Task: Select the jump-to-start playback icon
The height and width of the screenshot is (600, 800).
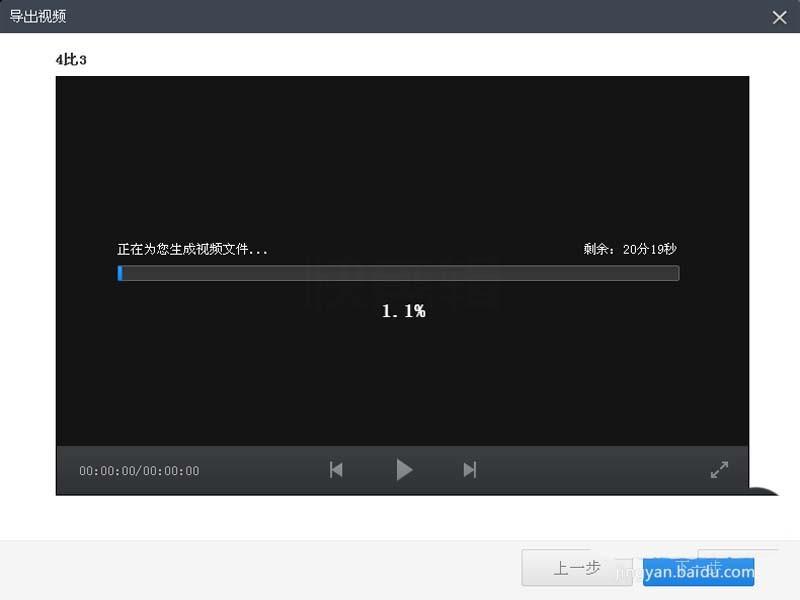Action: (x=335, y=470)
